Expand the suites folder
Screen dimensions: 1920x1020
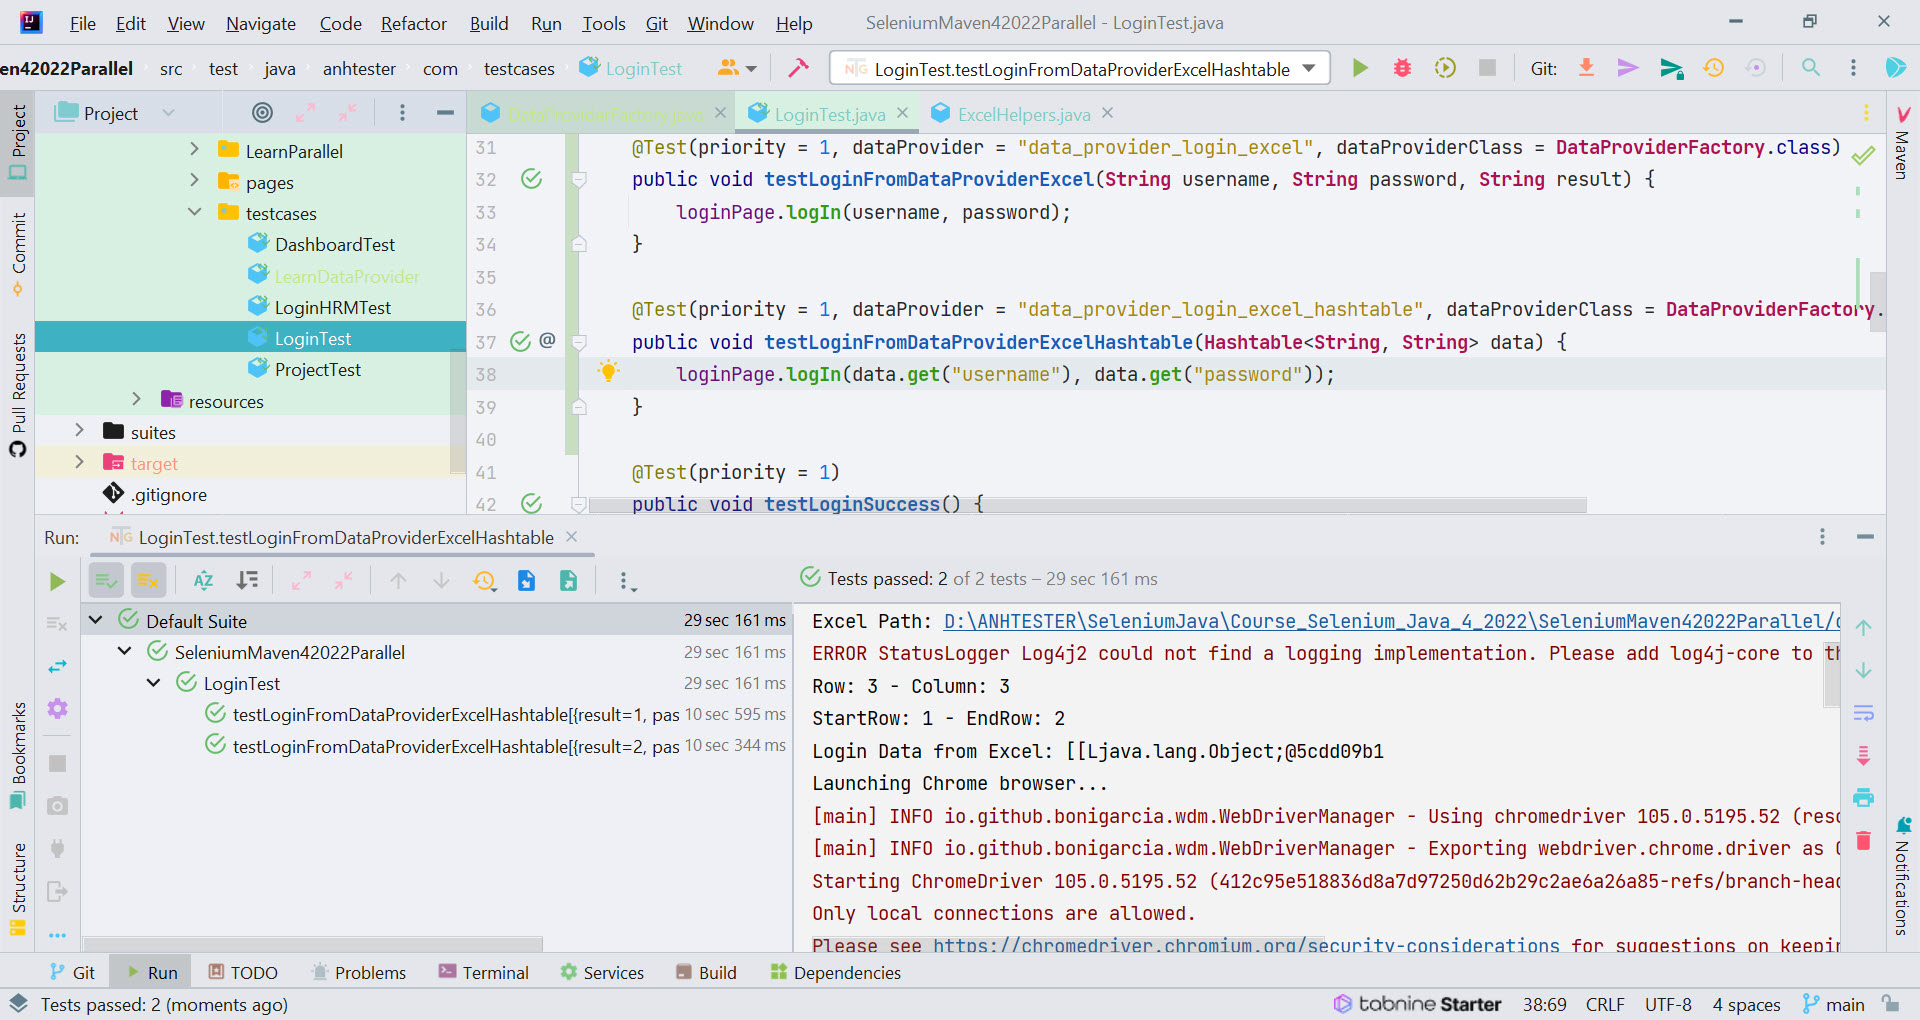click(x=79, y=431)
